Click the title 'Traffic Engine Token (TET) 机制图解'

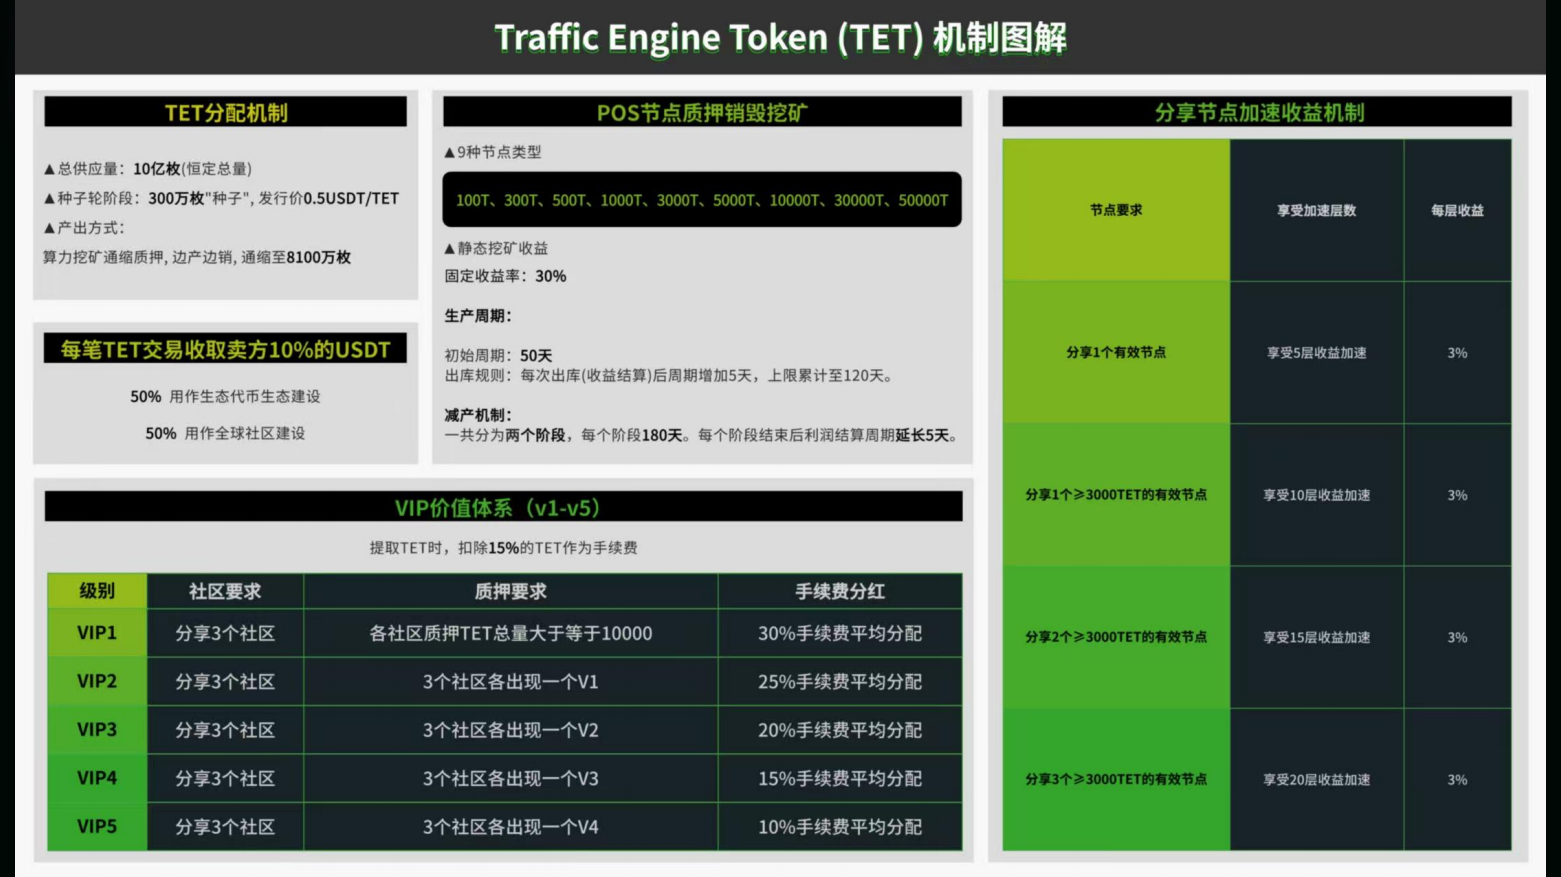coord(780,38)
